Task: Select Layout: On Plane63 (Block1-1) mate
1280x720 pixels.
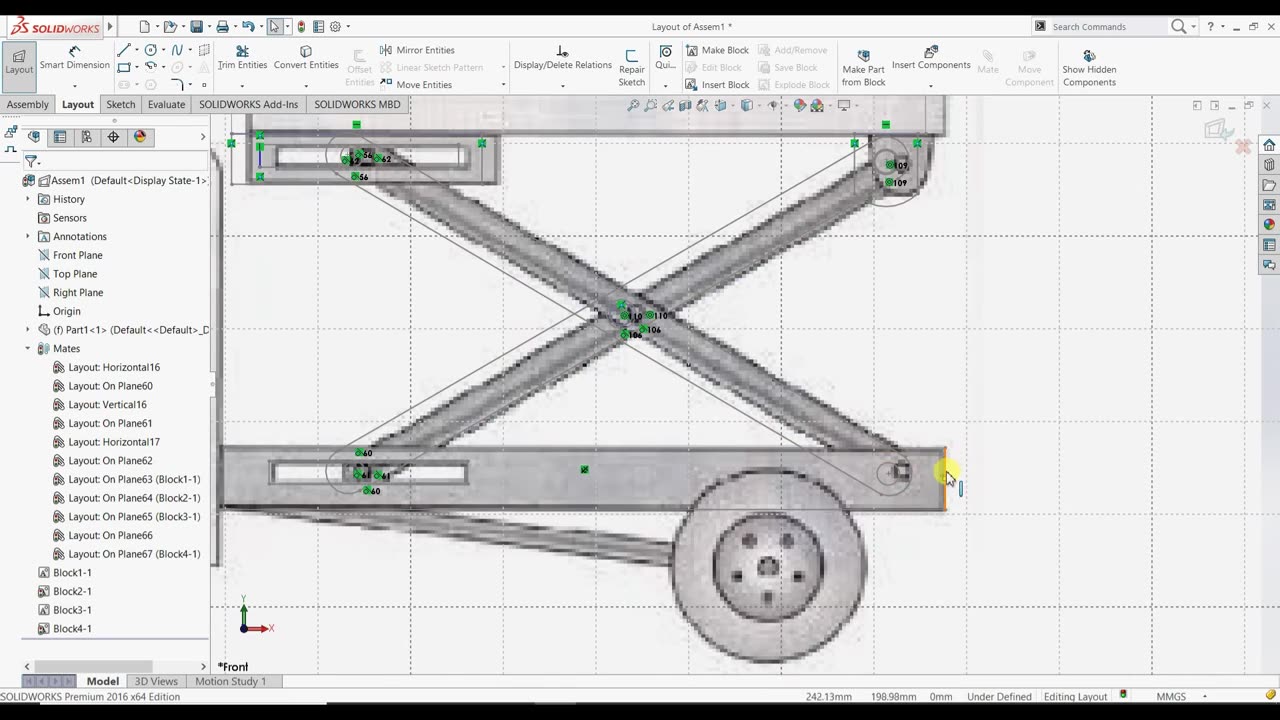Action: tap(126, 479)
